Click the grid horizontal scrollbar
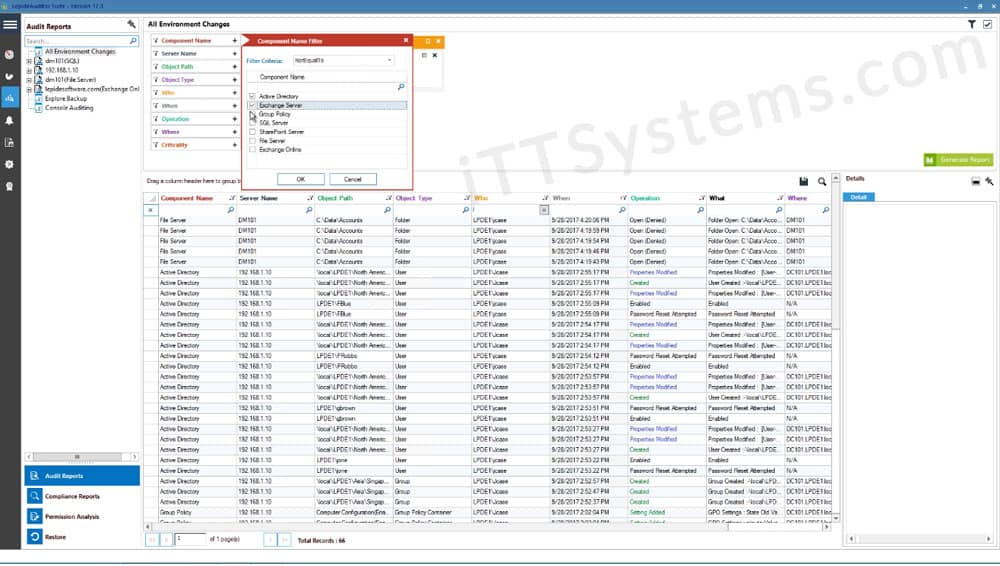 tap(488, 527)
